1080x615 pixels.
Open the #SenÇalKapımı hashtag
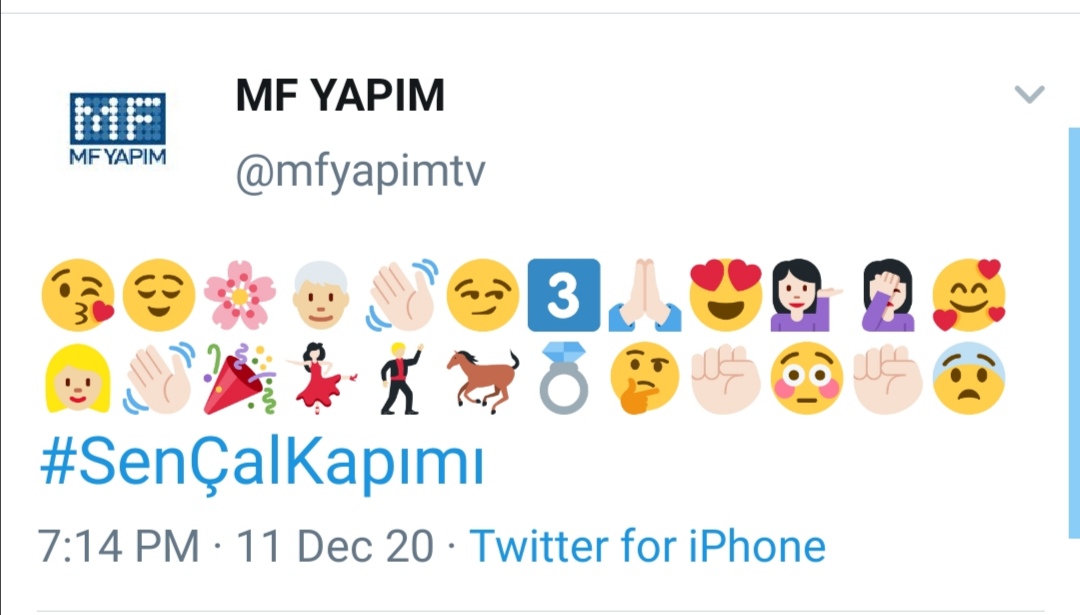(262, 461)
